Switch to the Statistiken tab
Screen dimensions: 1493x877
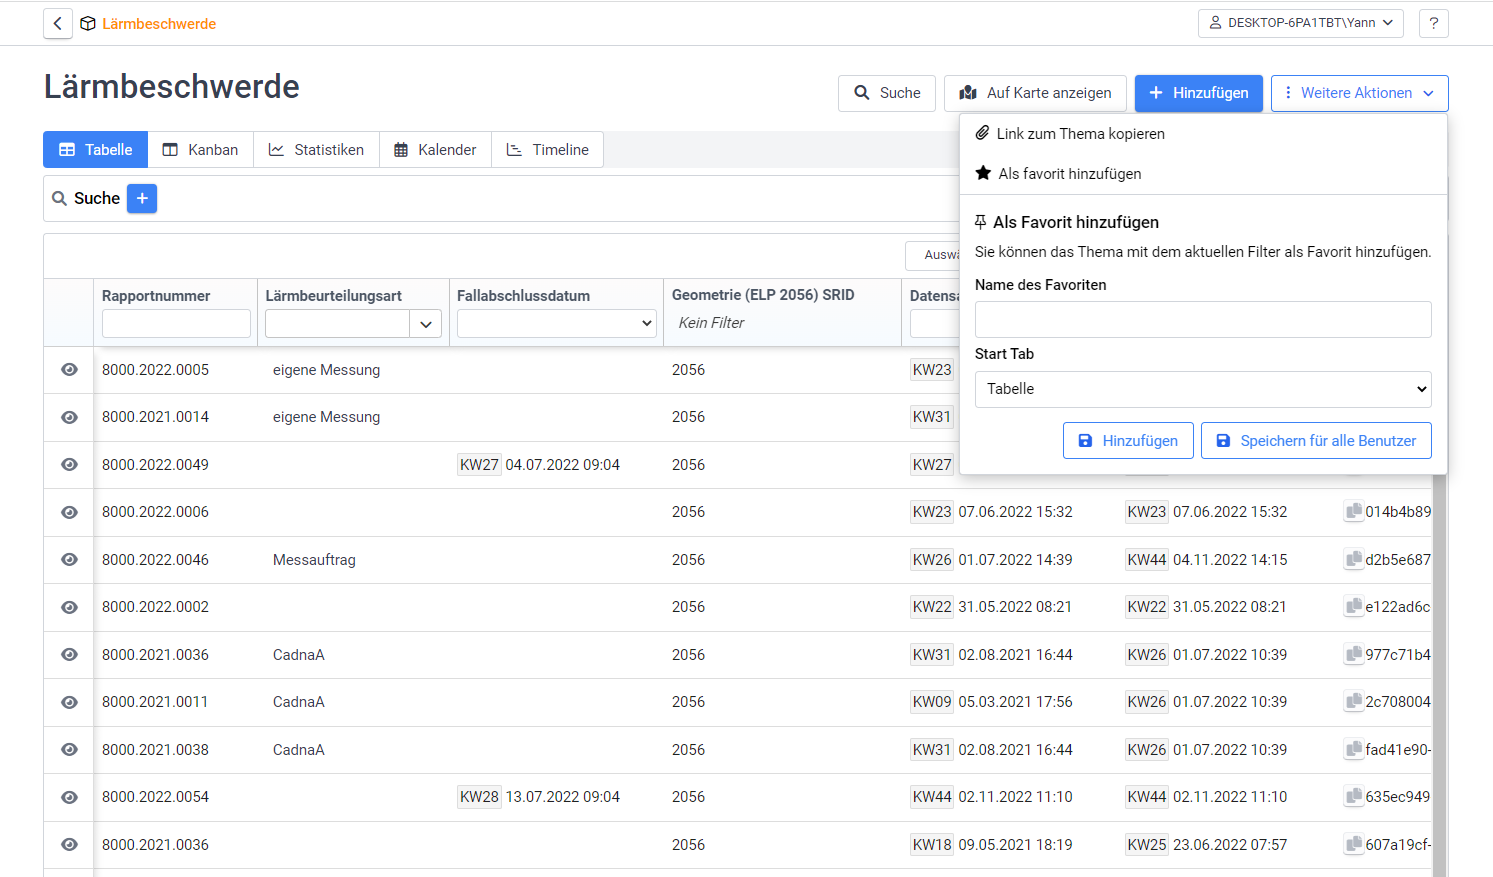(316, 150)
